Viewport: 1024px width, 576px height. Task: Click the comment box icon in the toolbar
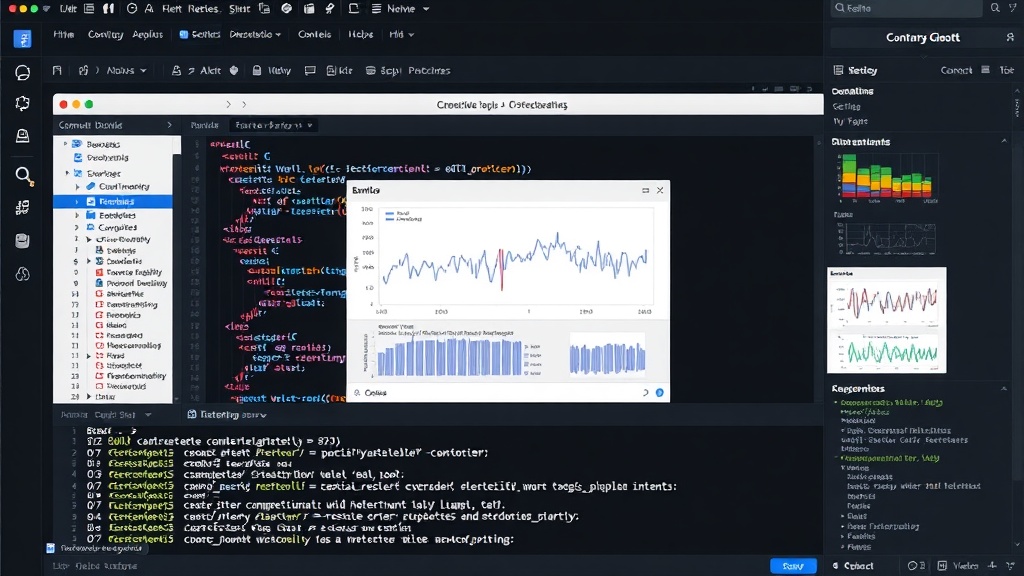point(310,71)
